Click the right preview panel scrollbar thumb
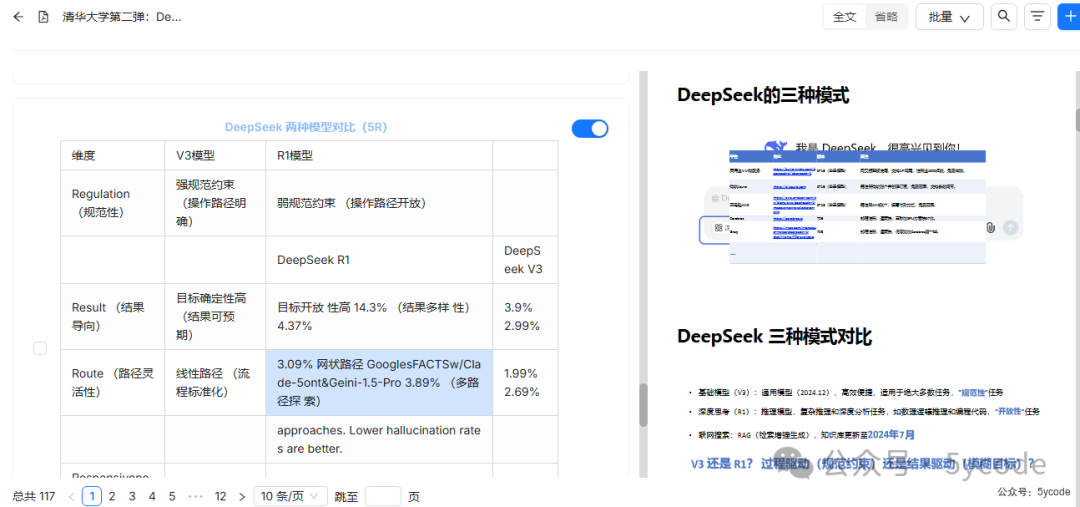Screen dimensions: 1080x507 point(1077,119)
